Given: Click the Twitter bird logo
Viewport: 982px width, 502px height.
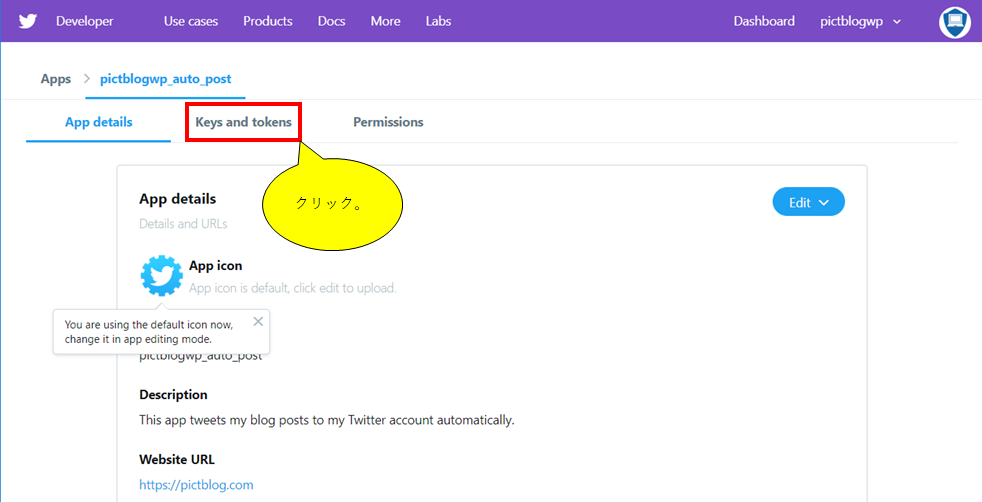Looking at the screenshot, I should [x=28, y=21].
